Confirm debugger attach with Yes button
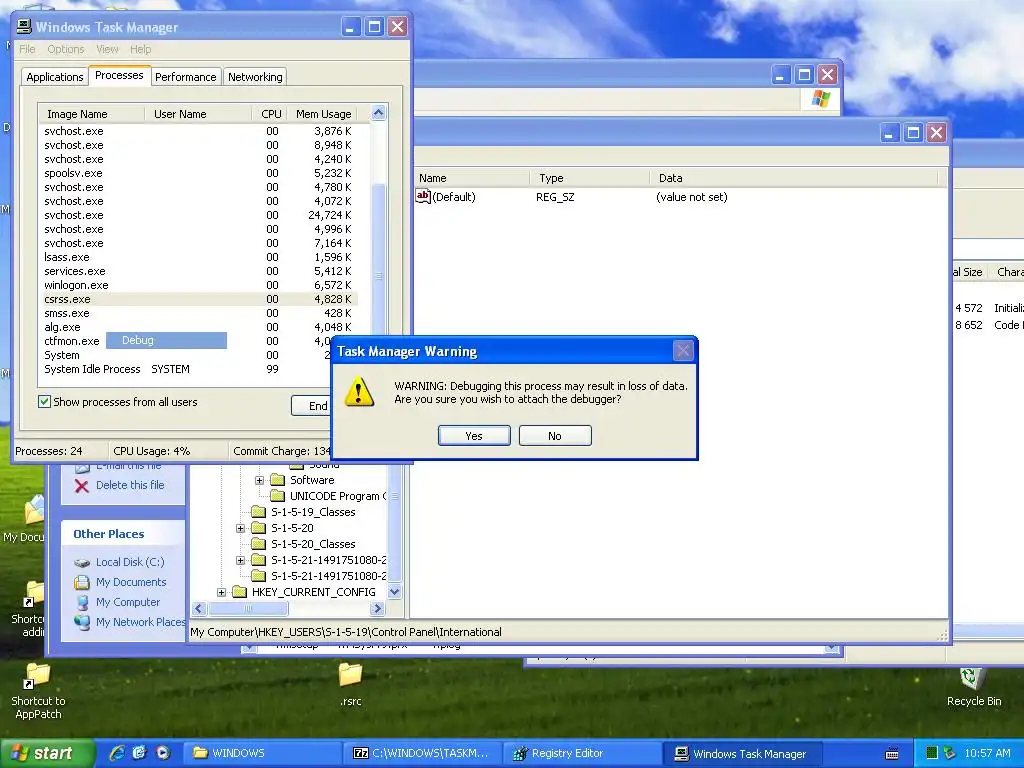This screenshot has width=1024, height=768. coord(474,436)
